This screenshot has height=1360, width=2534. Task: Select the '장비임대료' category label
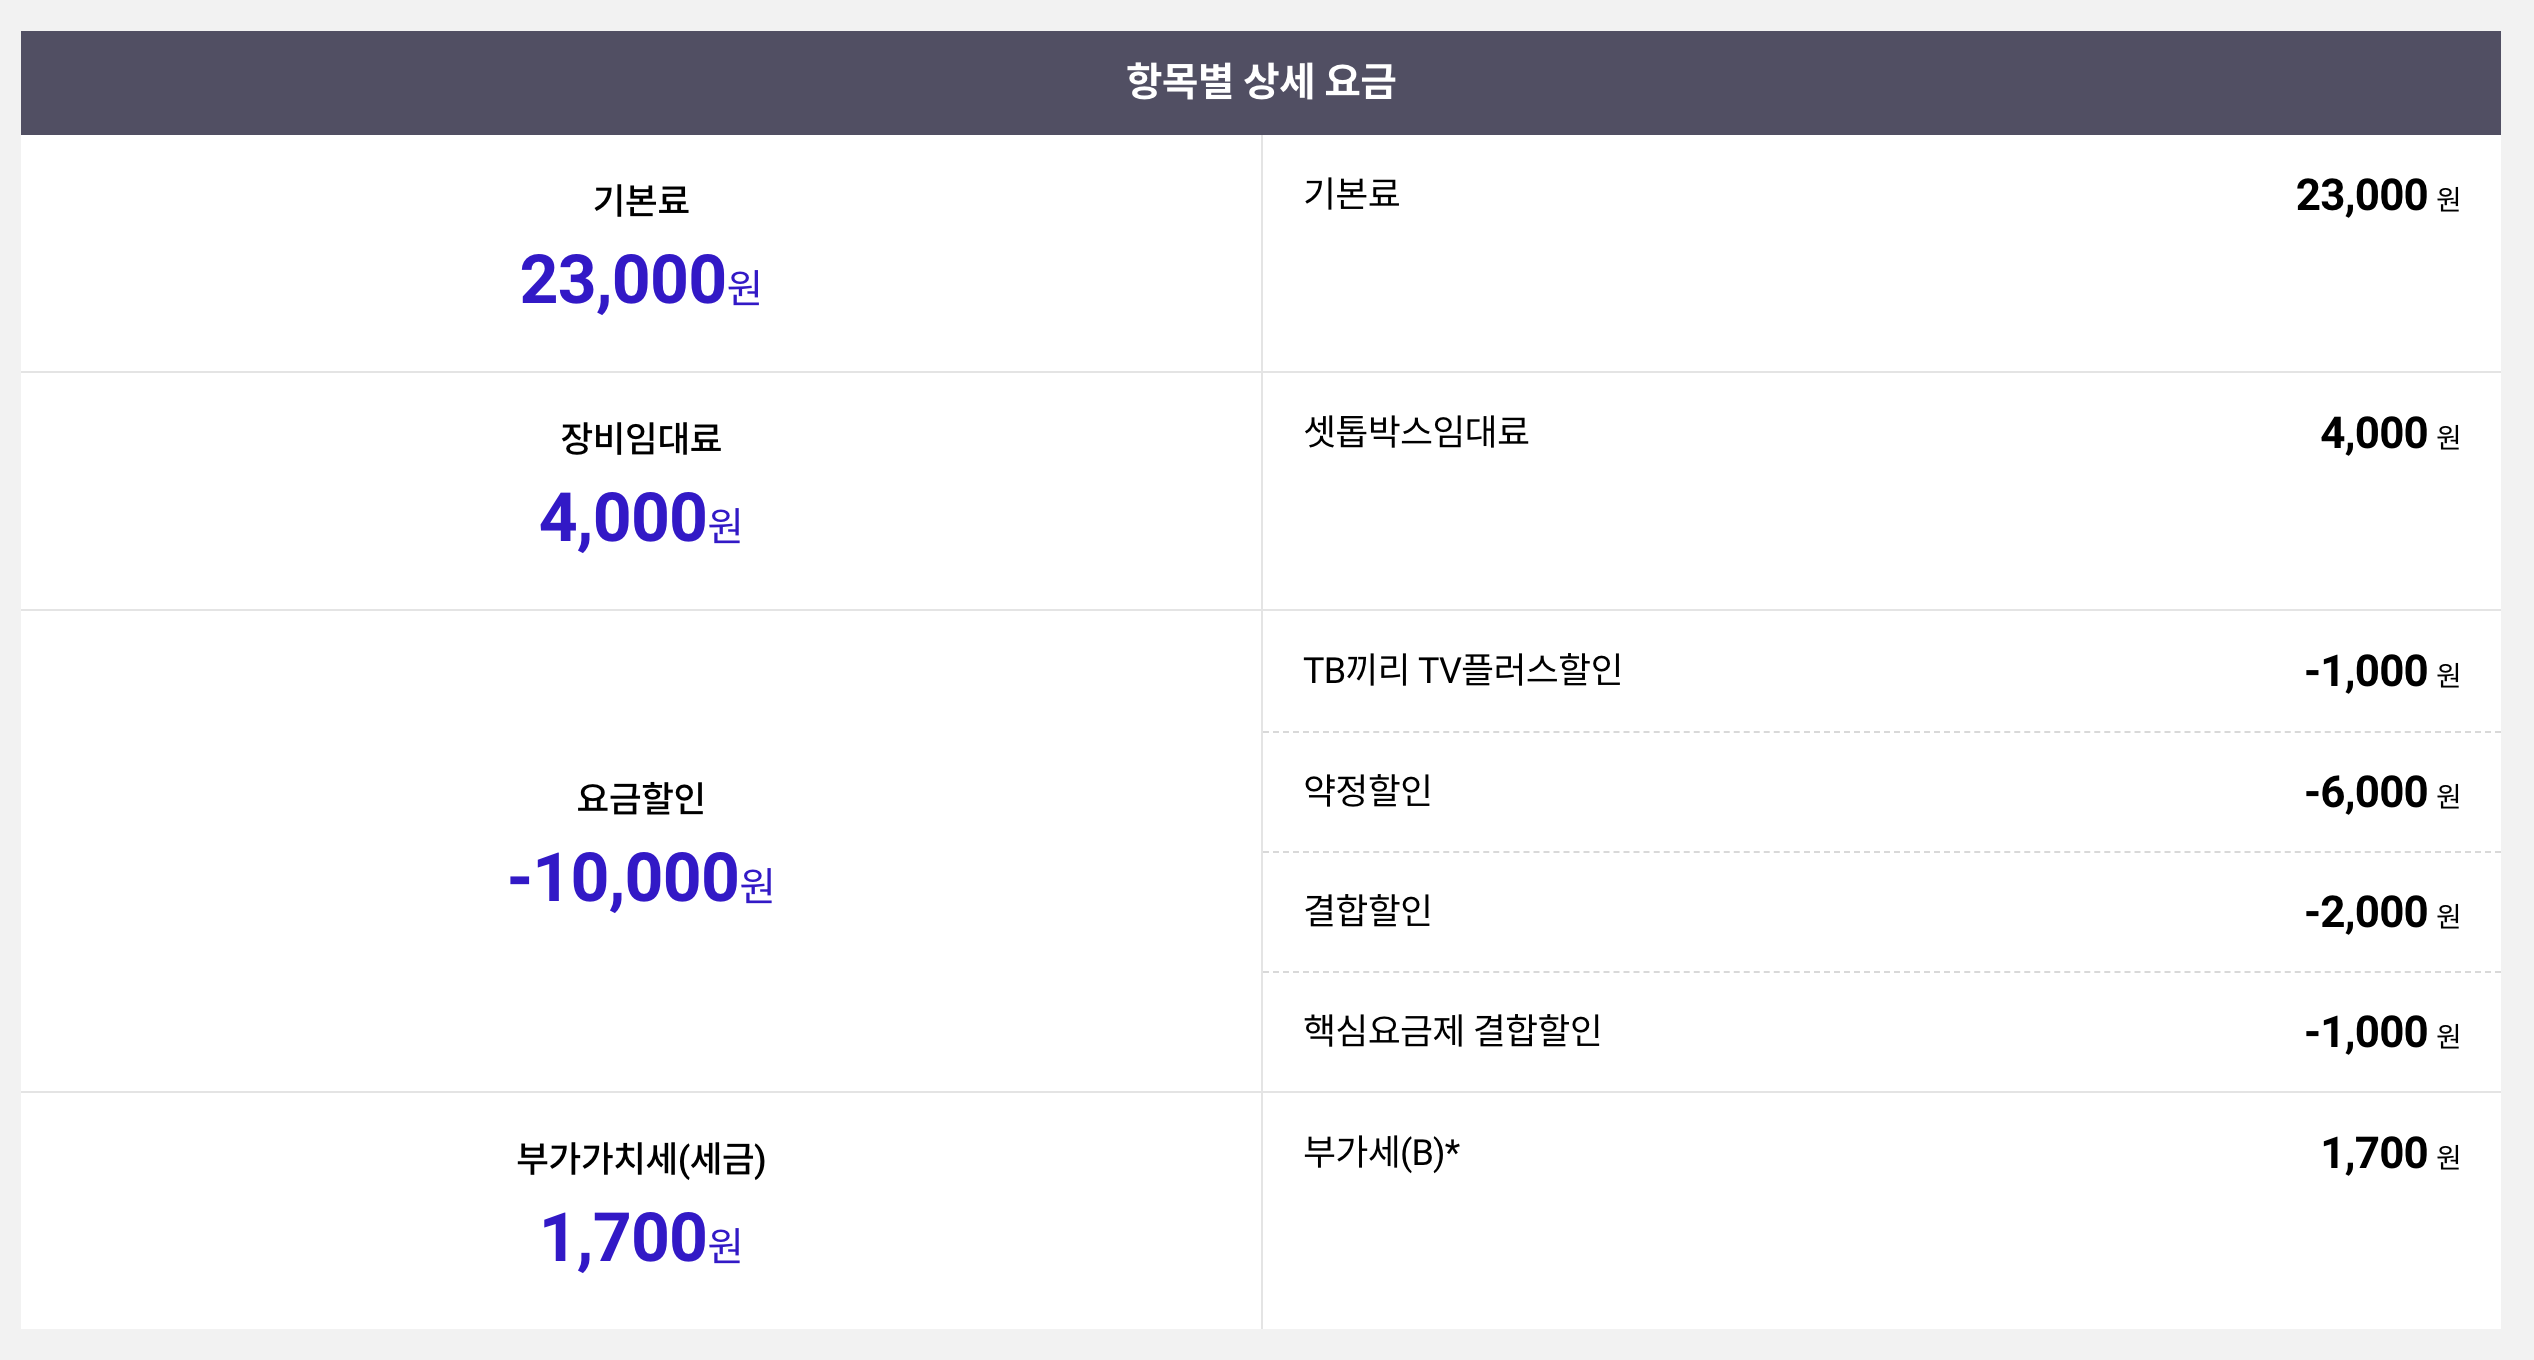pyautogui.click(x=640, y=438)
